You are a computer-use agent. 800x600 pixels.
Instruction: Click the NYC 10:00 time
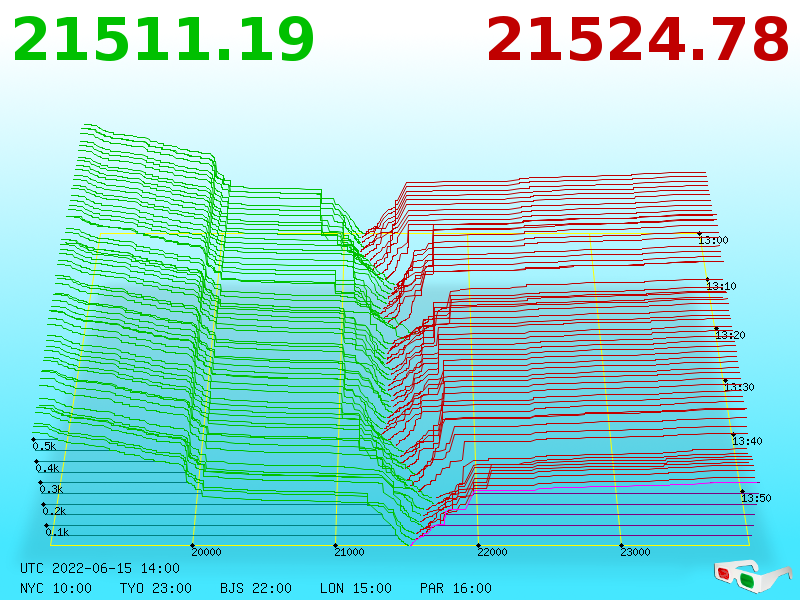56,588
